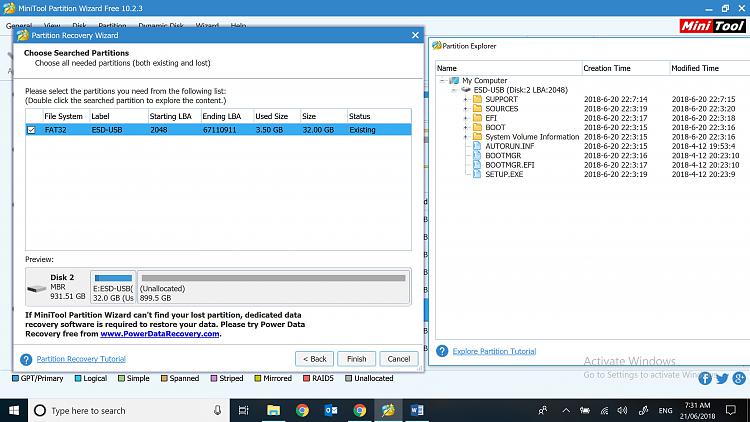Collapse the ESD-USB disk node
The image size is (750, 422).
pos(454,90)
